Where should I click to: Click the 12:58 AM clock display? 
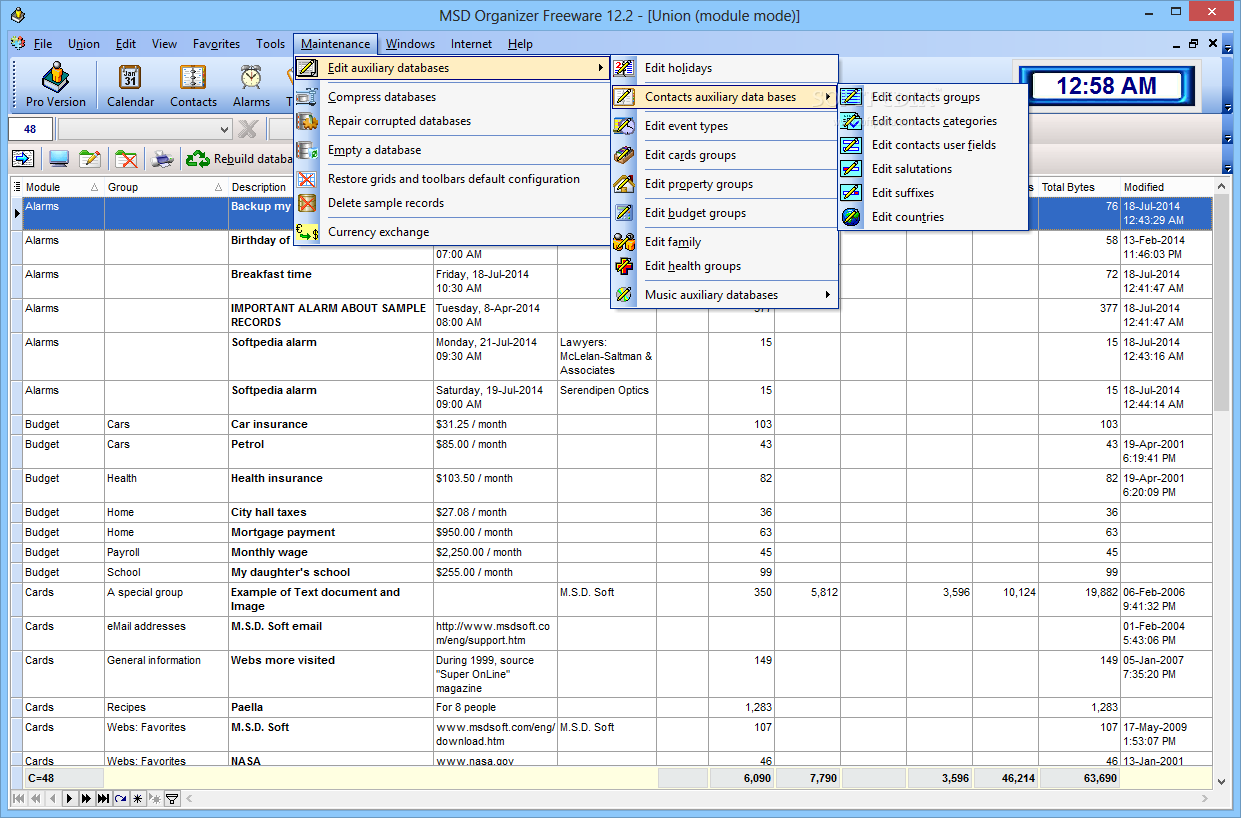pyautogui.click(x=1105, y=87)
